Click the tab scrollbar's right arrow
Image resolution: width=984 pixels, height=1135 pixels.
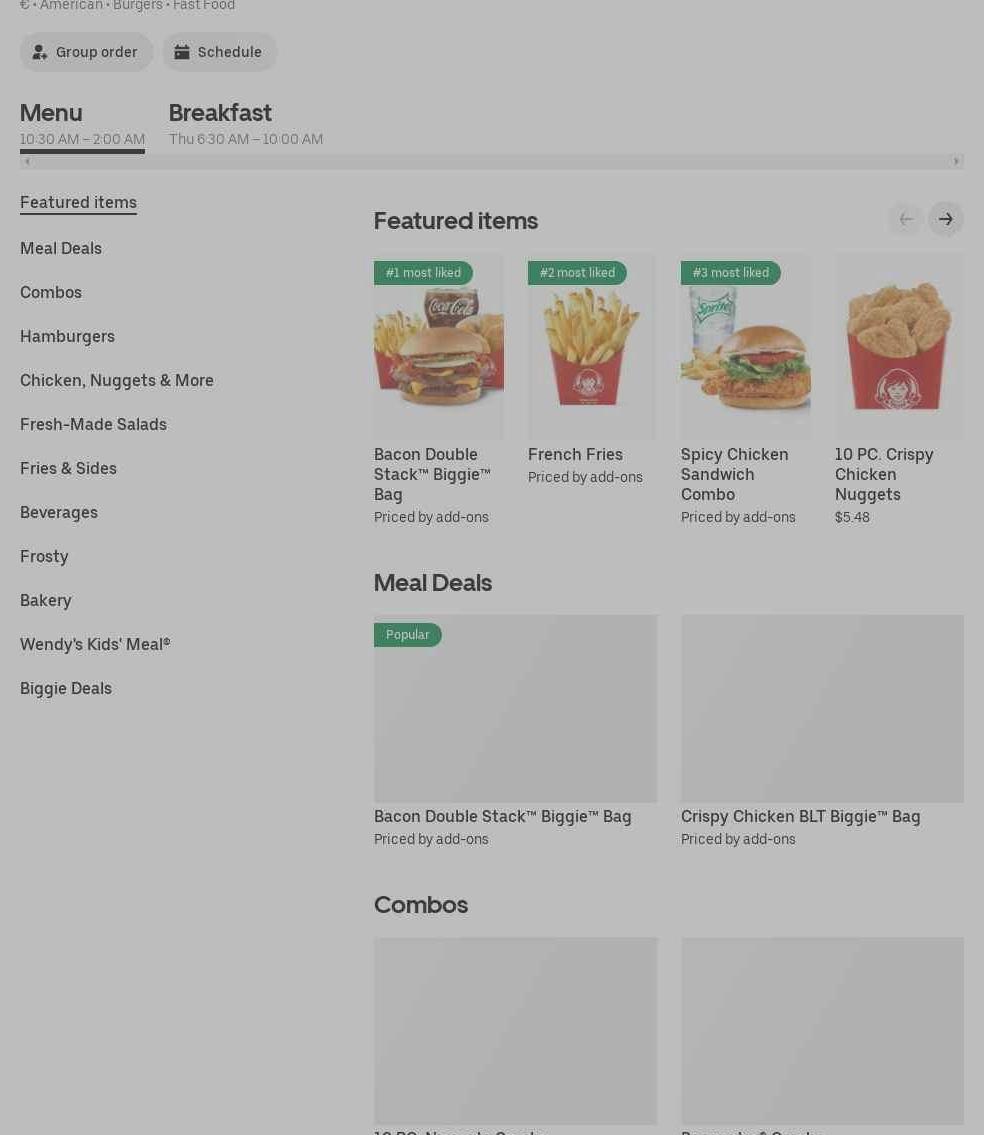point(956,161)
